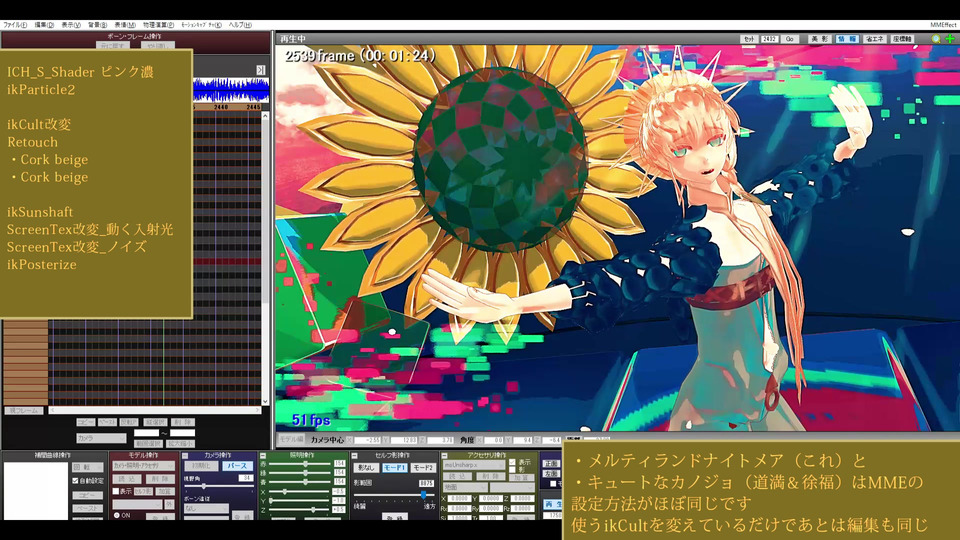Open the ボーン追従 なし dropdown
Image resolution: width=960 pixels, height=540 pixels.
tap(206, 508)
